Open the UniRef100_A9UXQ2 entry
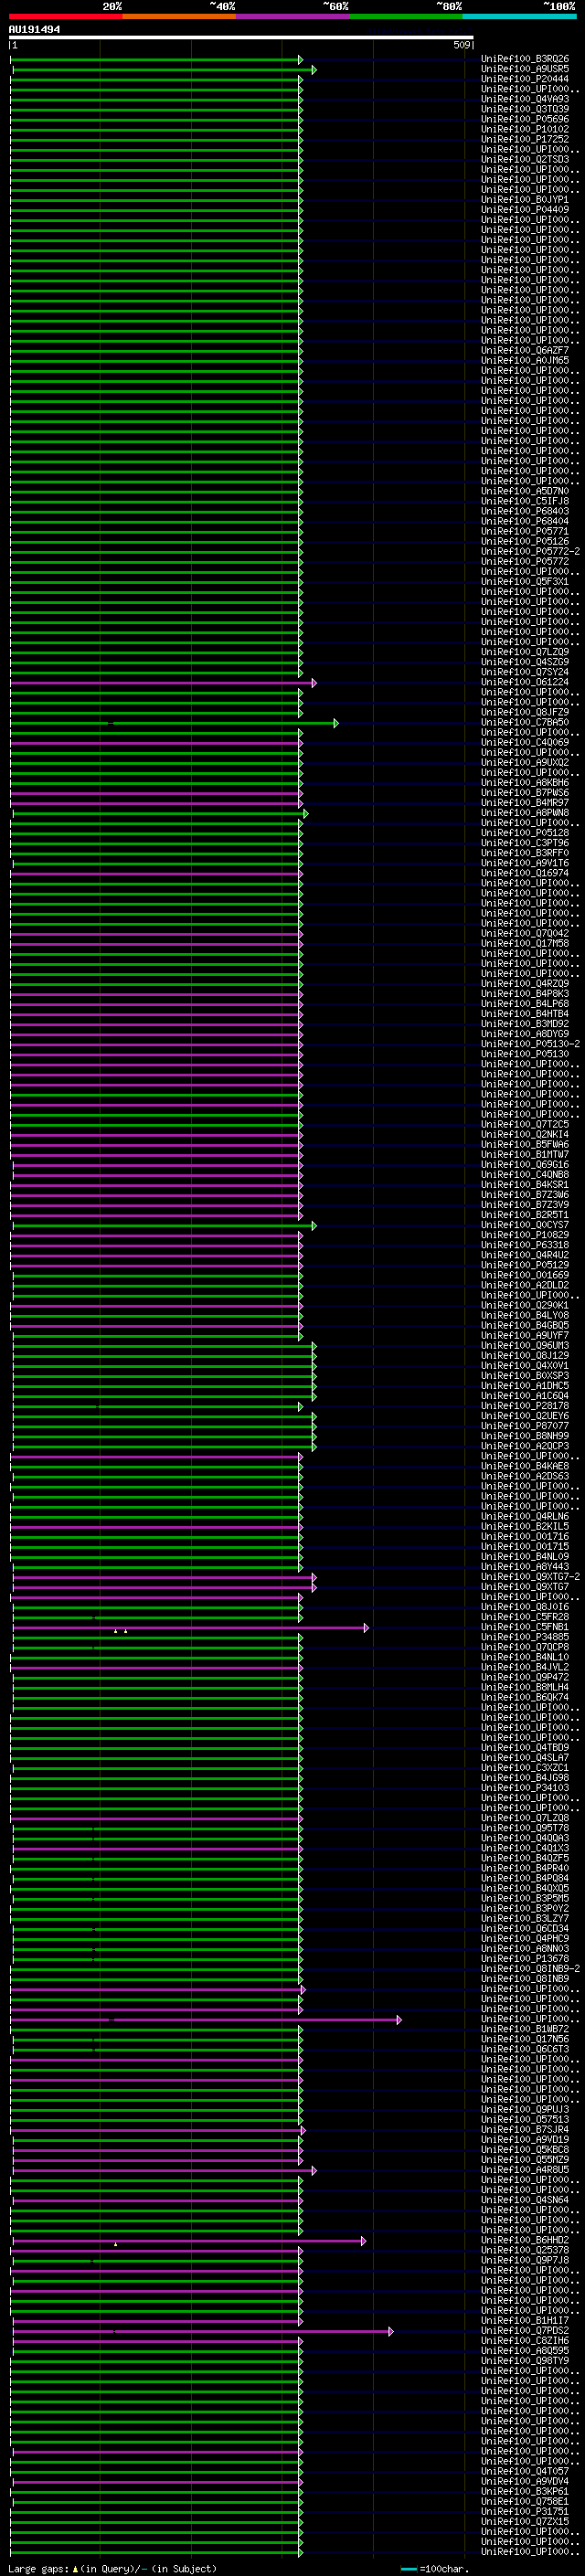This screenshot has height=2576, width=585. [525, 762]
